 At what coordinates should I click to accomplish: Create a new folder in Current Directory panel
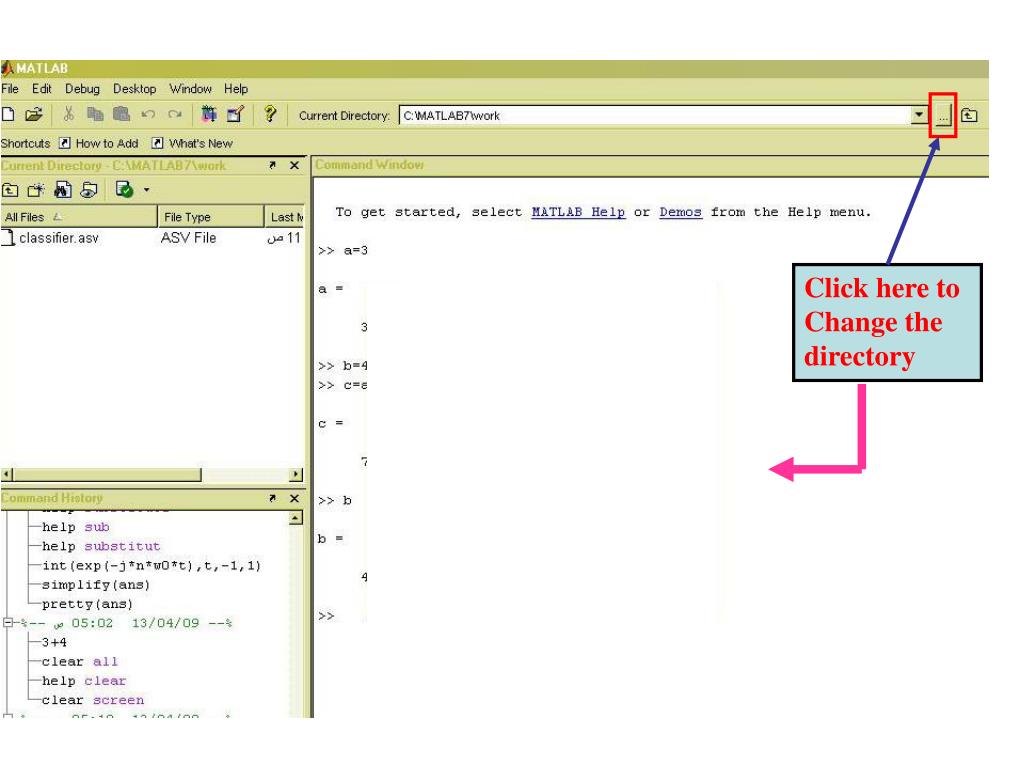click(x=36, y=190)
